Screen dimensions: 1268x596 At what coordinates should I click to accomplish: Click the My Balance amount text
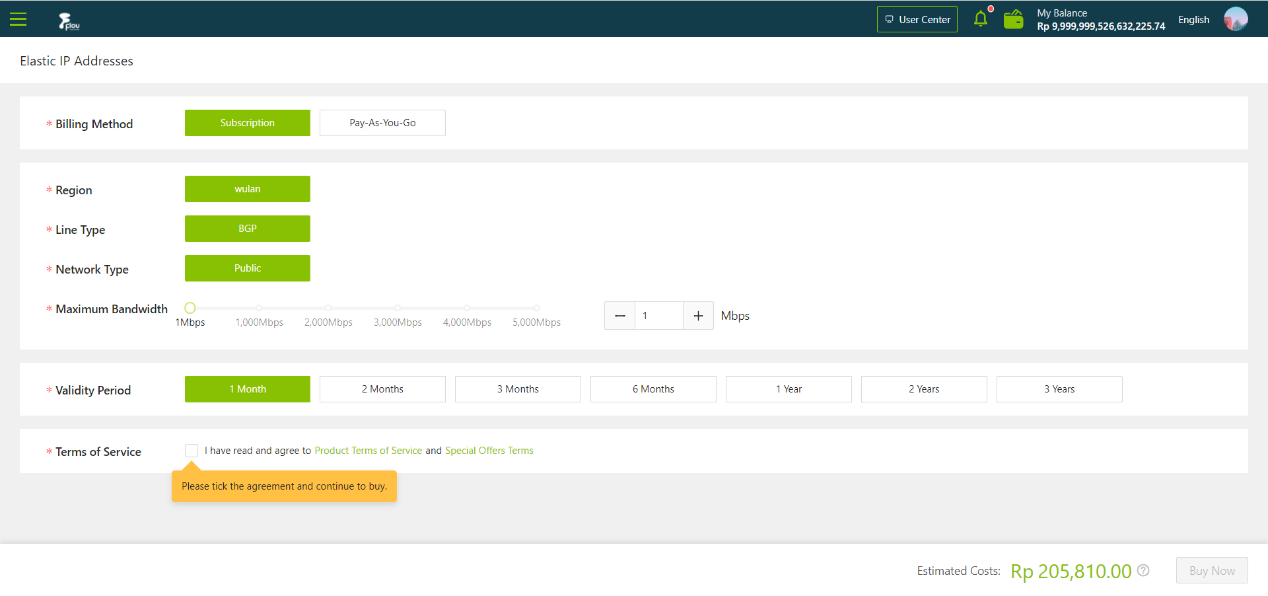(x=1101, y=26)
